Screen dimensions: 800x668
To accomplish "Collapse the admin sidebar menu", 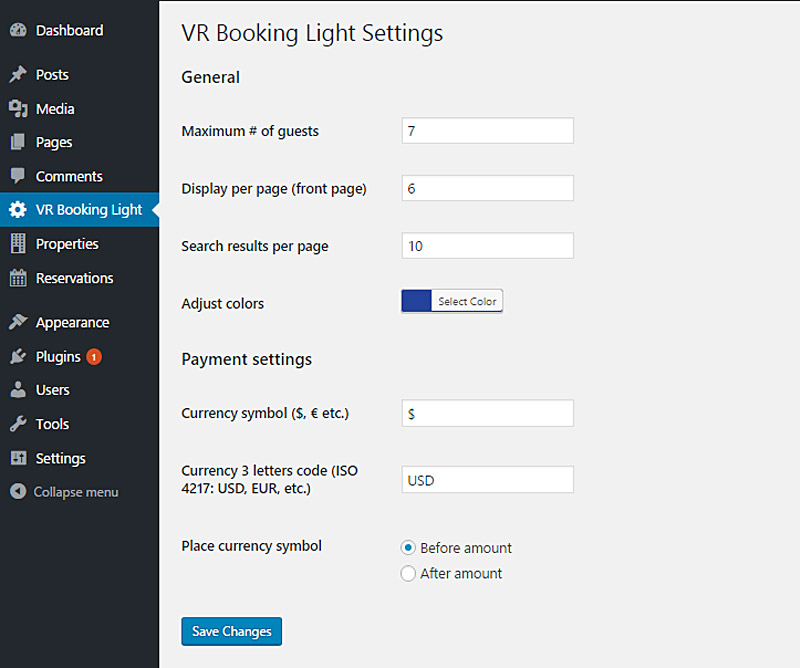I will coord(76,492).
